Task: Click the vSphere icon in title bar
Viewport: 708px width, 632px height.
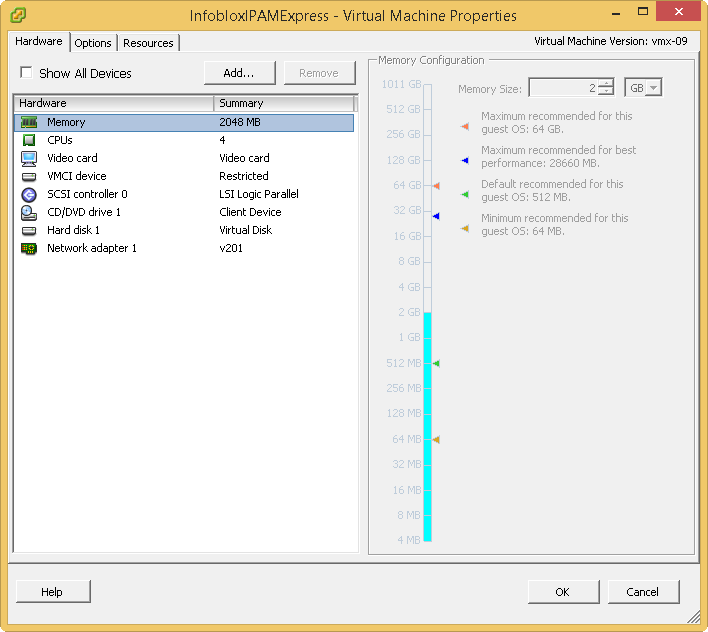Action: 18,15
